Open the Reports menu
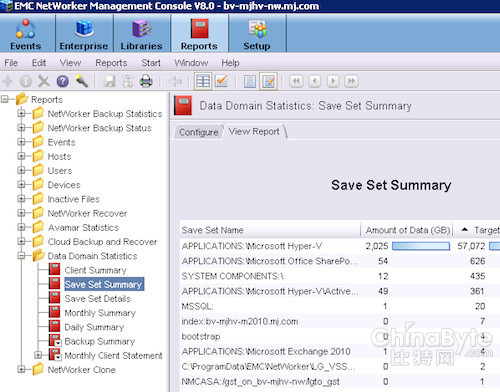500x392 pixels. coord(111,63)
